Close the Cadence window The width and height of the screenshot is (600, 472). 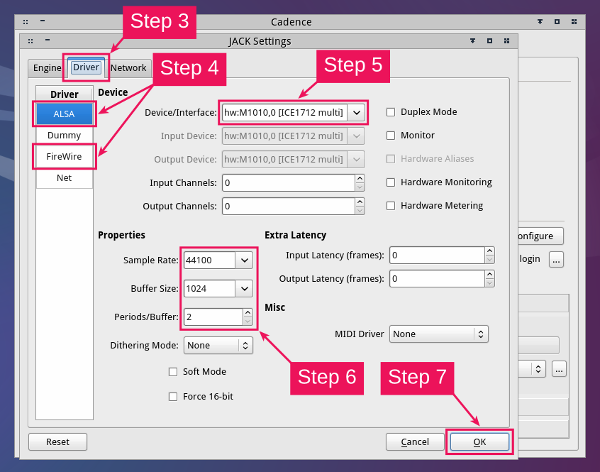point(574,22)
